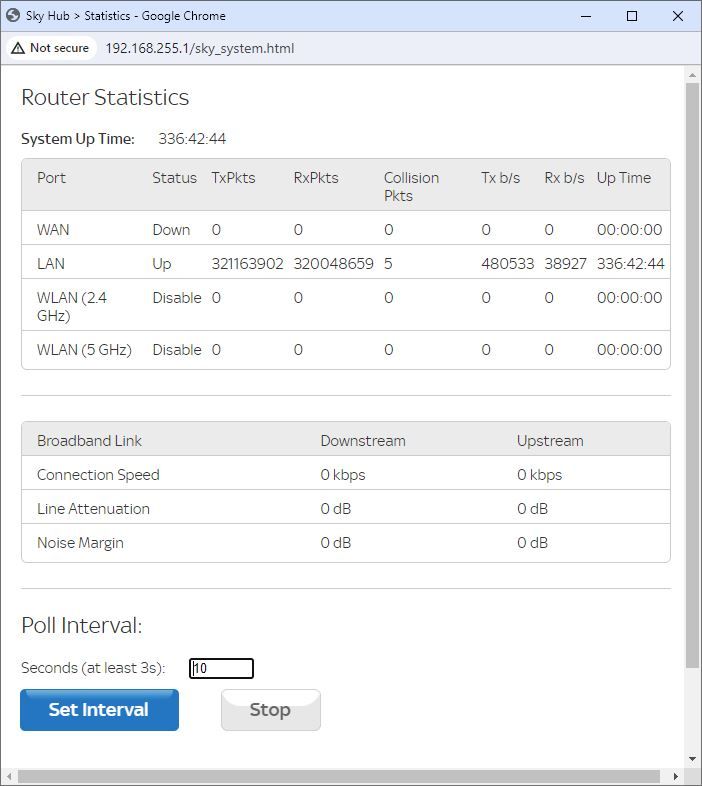Click the vertical scrollbar up arrow
Viewport: 702px width, 786px height.
click(693, 74)
